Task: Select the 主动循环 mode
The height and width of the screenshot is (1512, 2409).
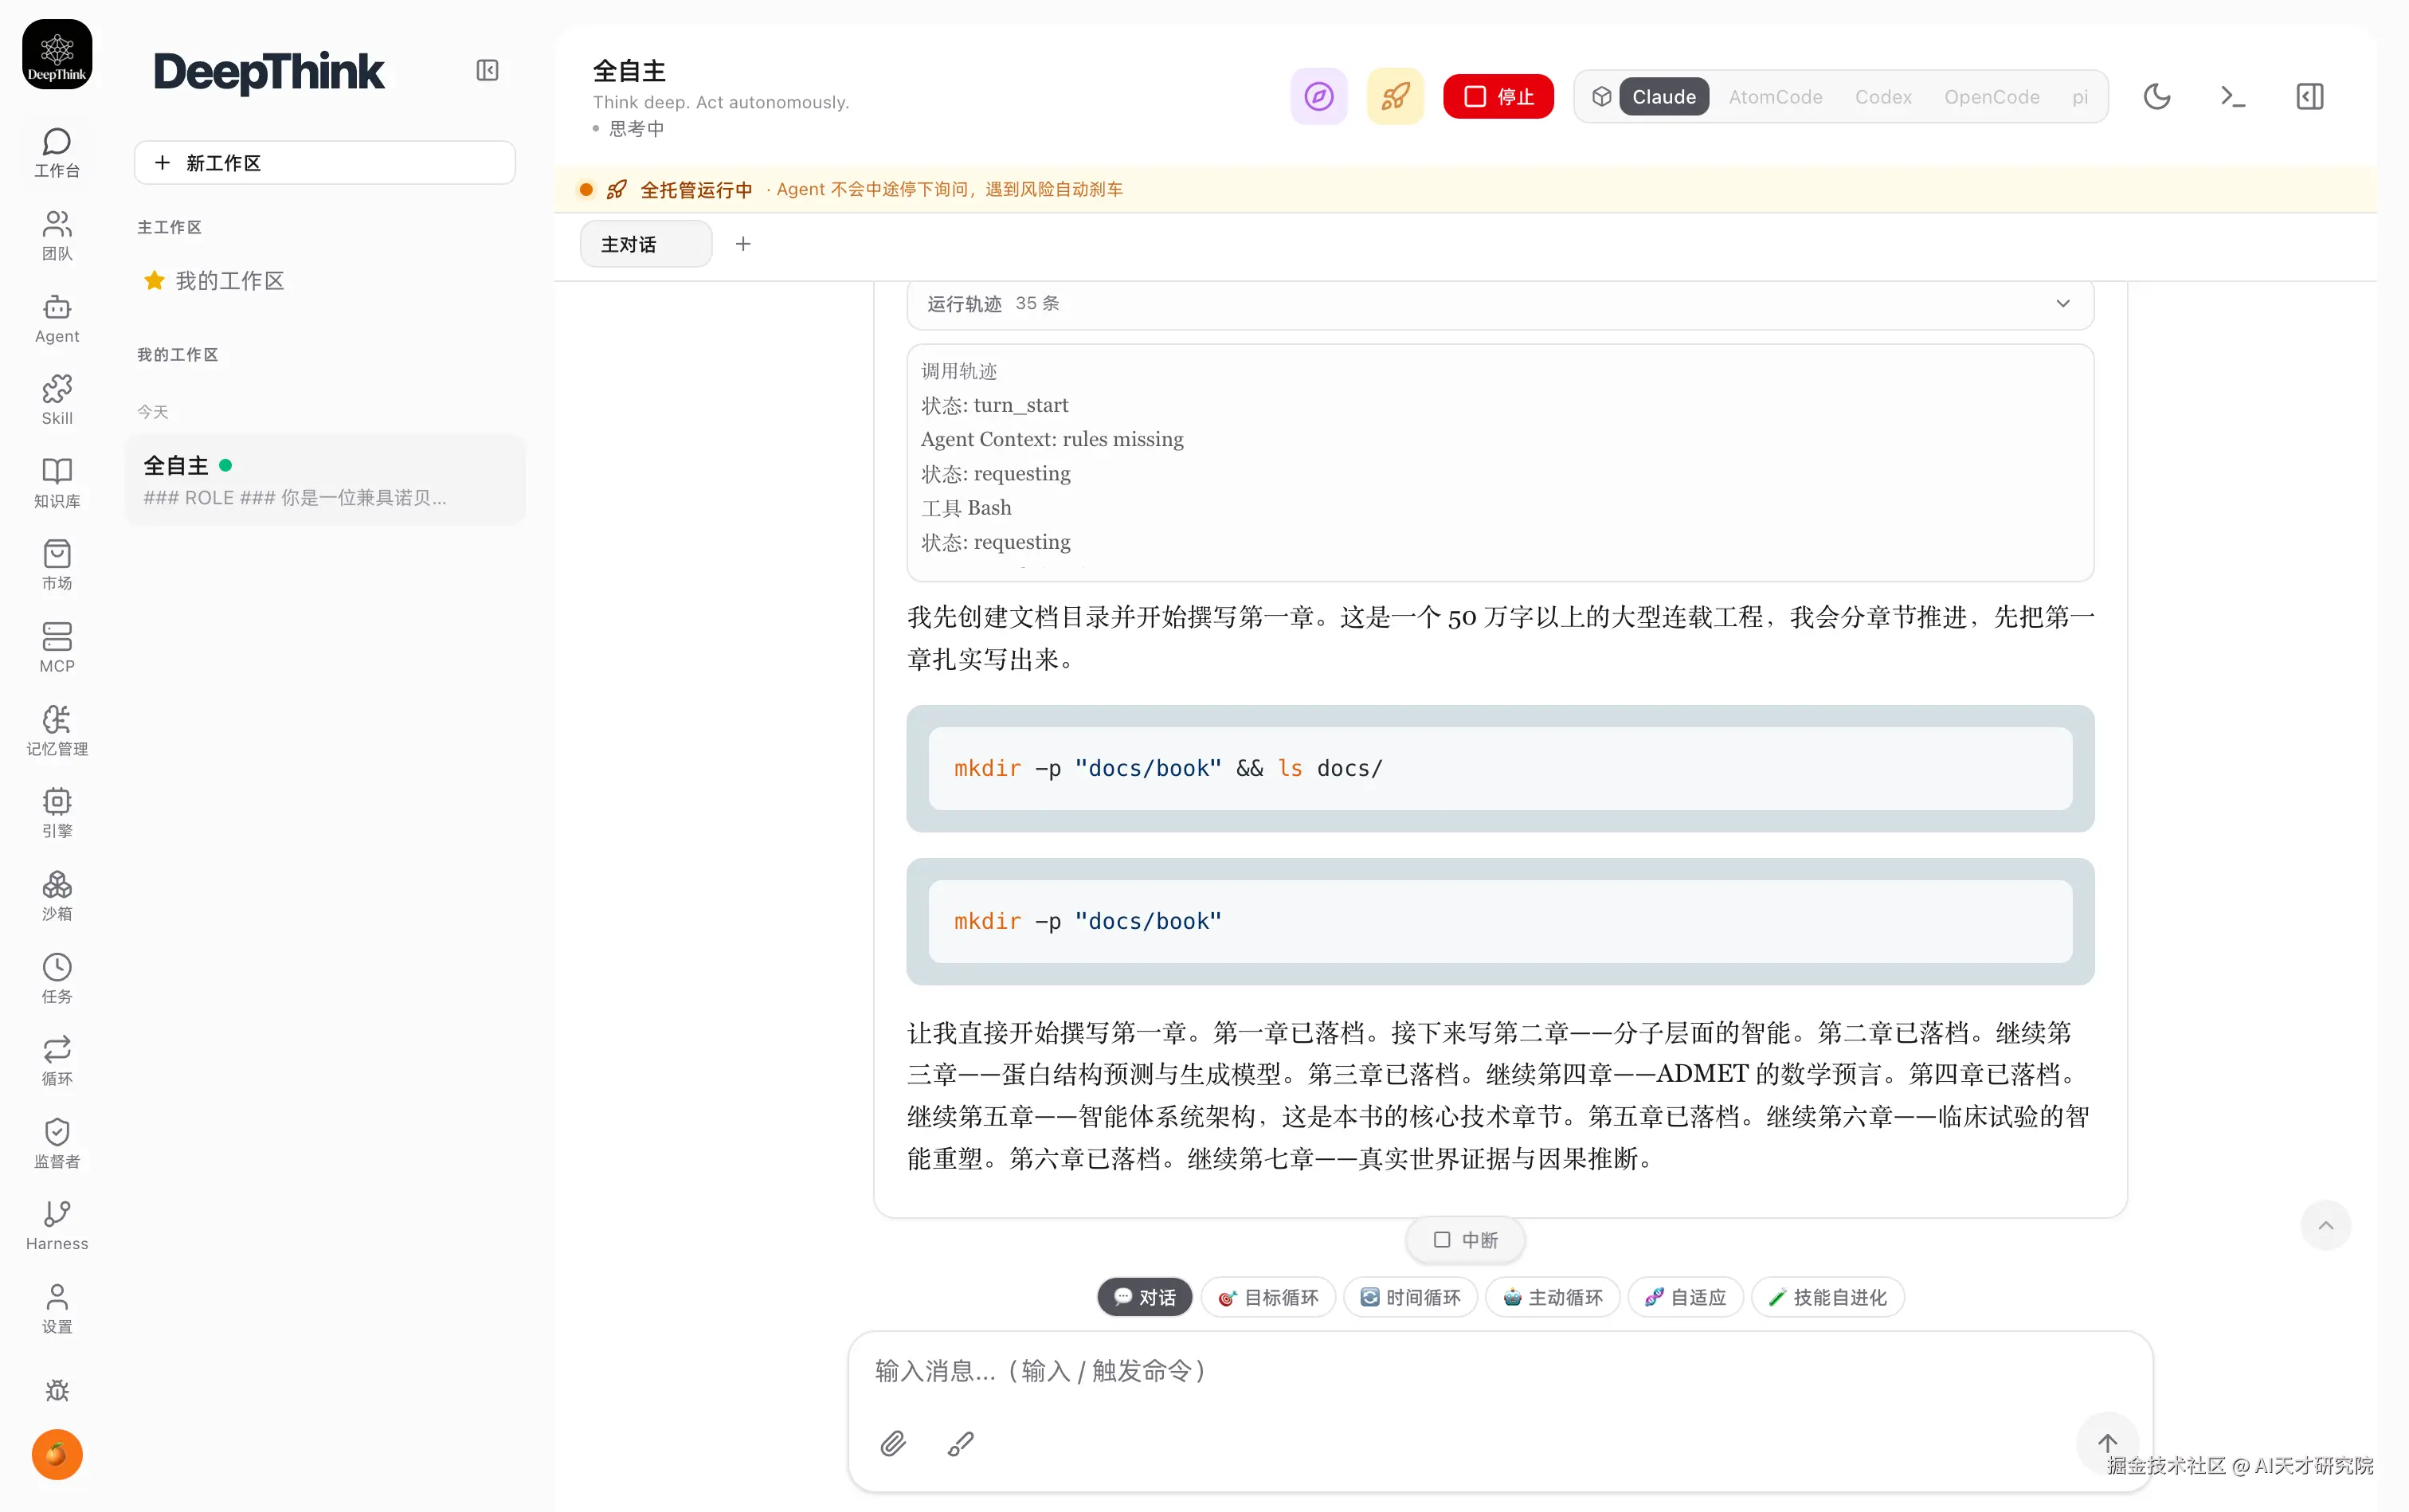Action: click(1552, 1296)
